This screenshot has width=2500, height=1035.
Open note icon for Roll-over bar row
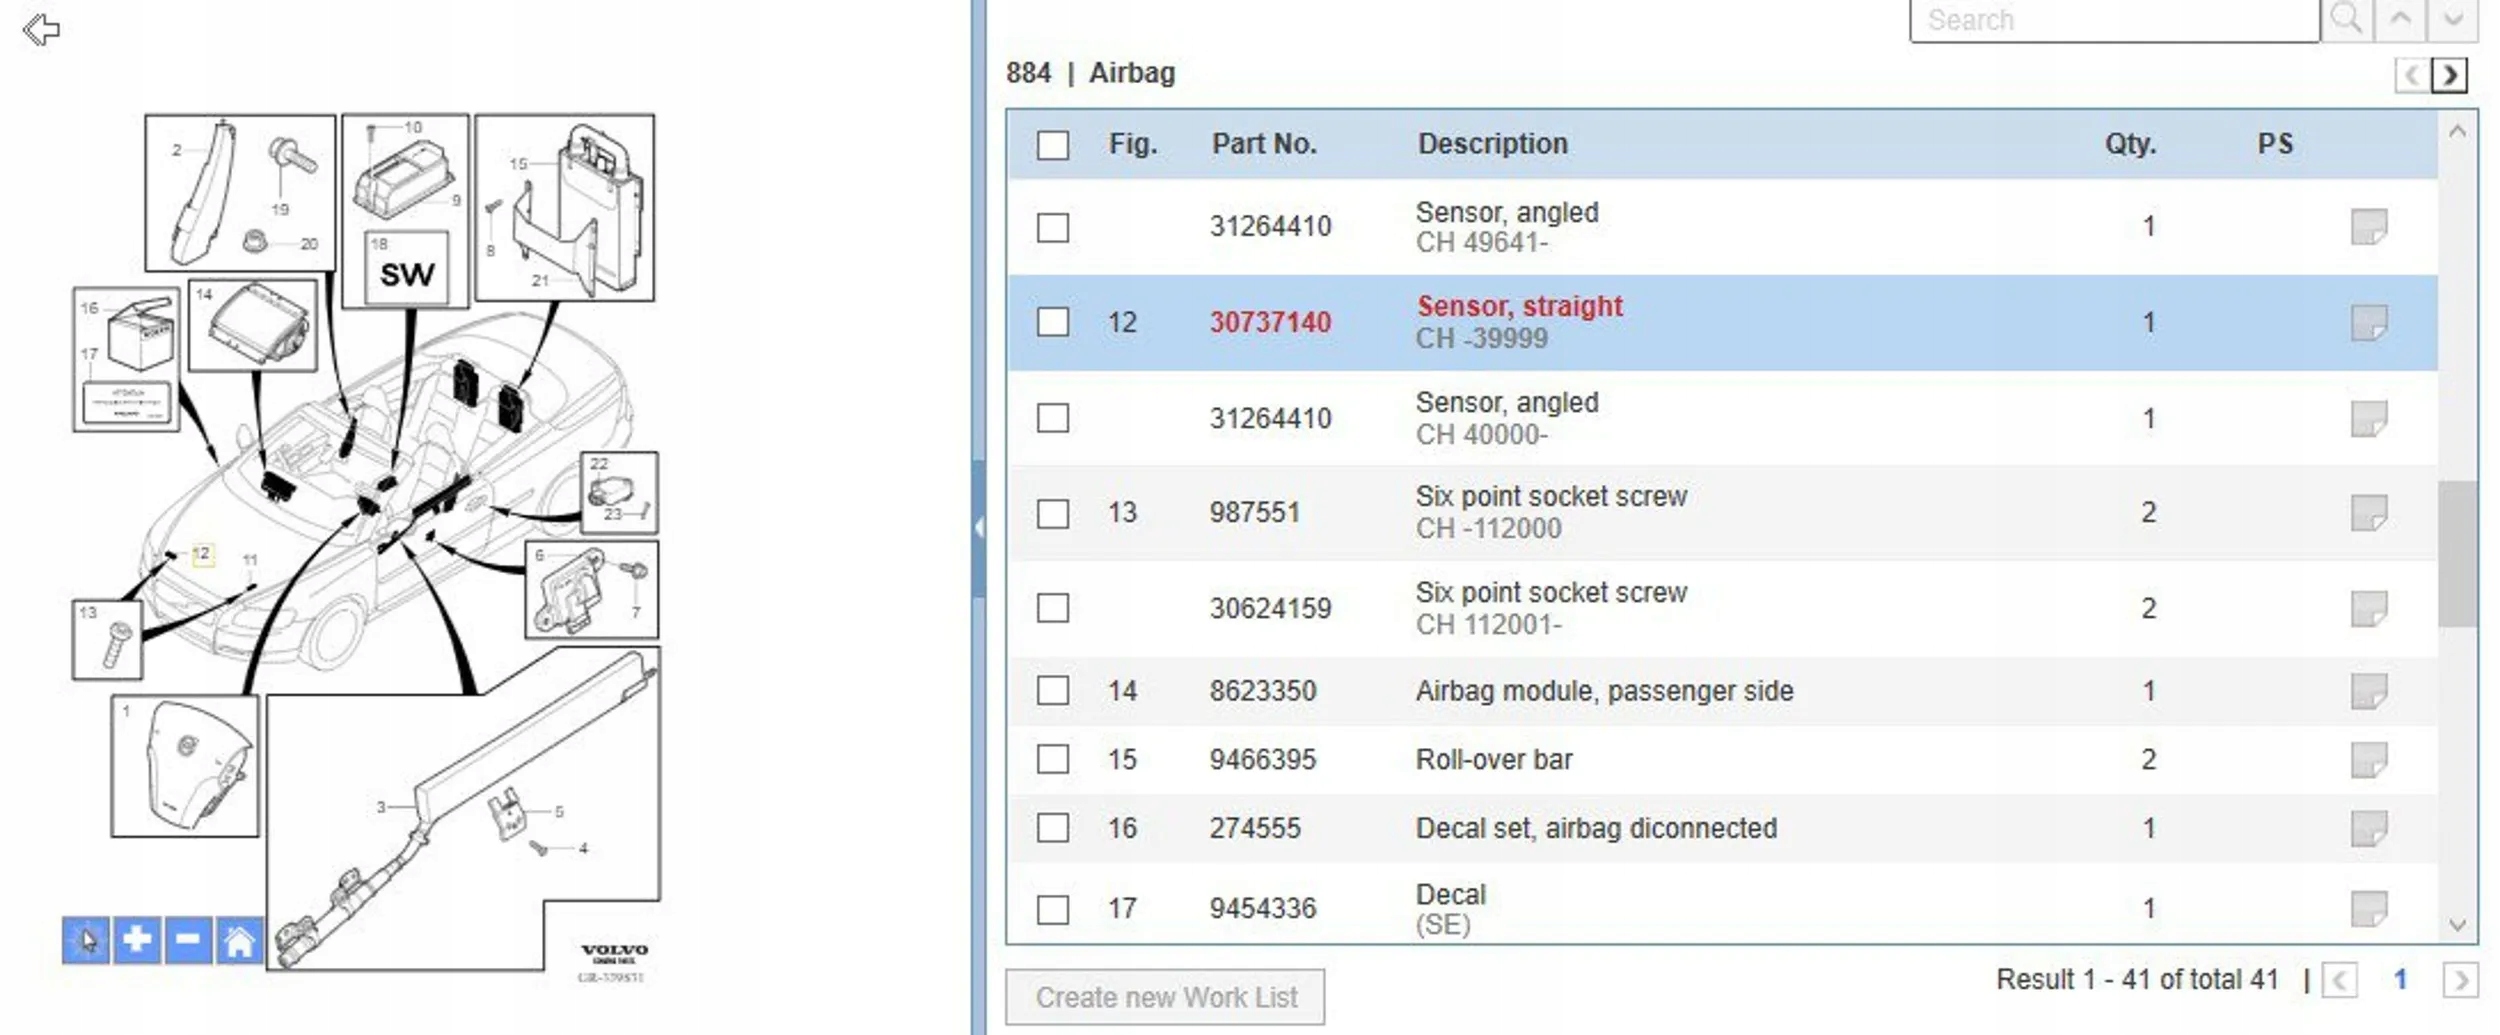pyautogui.click(x=2368, y=760)
